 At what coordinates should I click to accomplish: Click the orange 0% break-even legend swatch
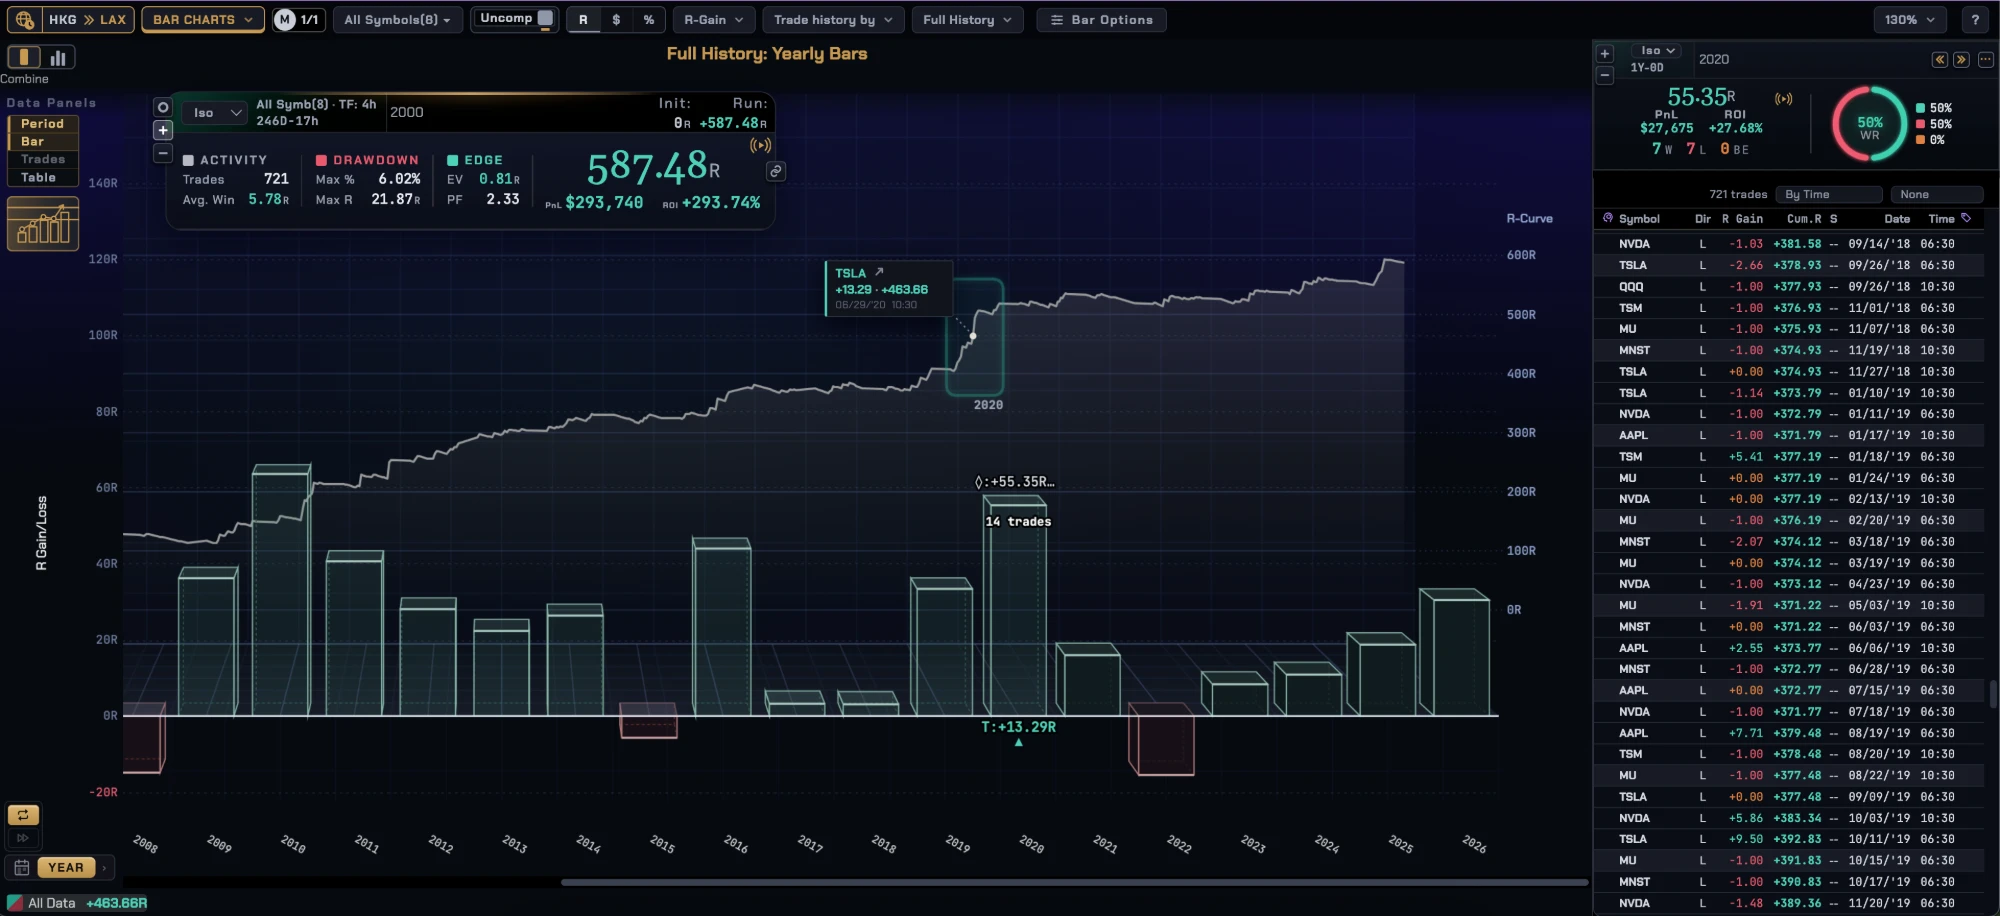(1920, 140)
